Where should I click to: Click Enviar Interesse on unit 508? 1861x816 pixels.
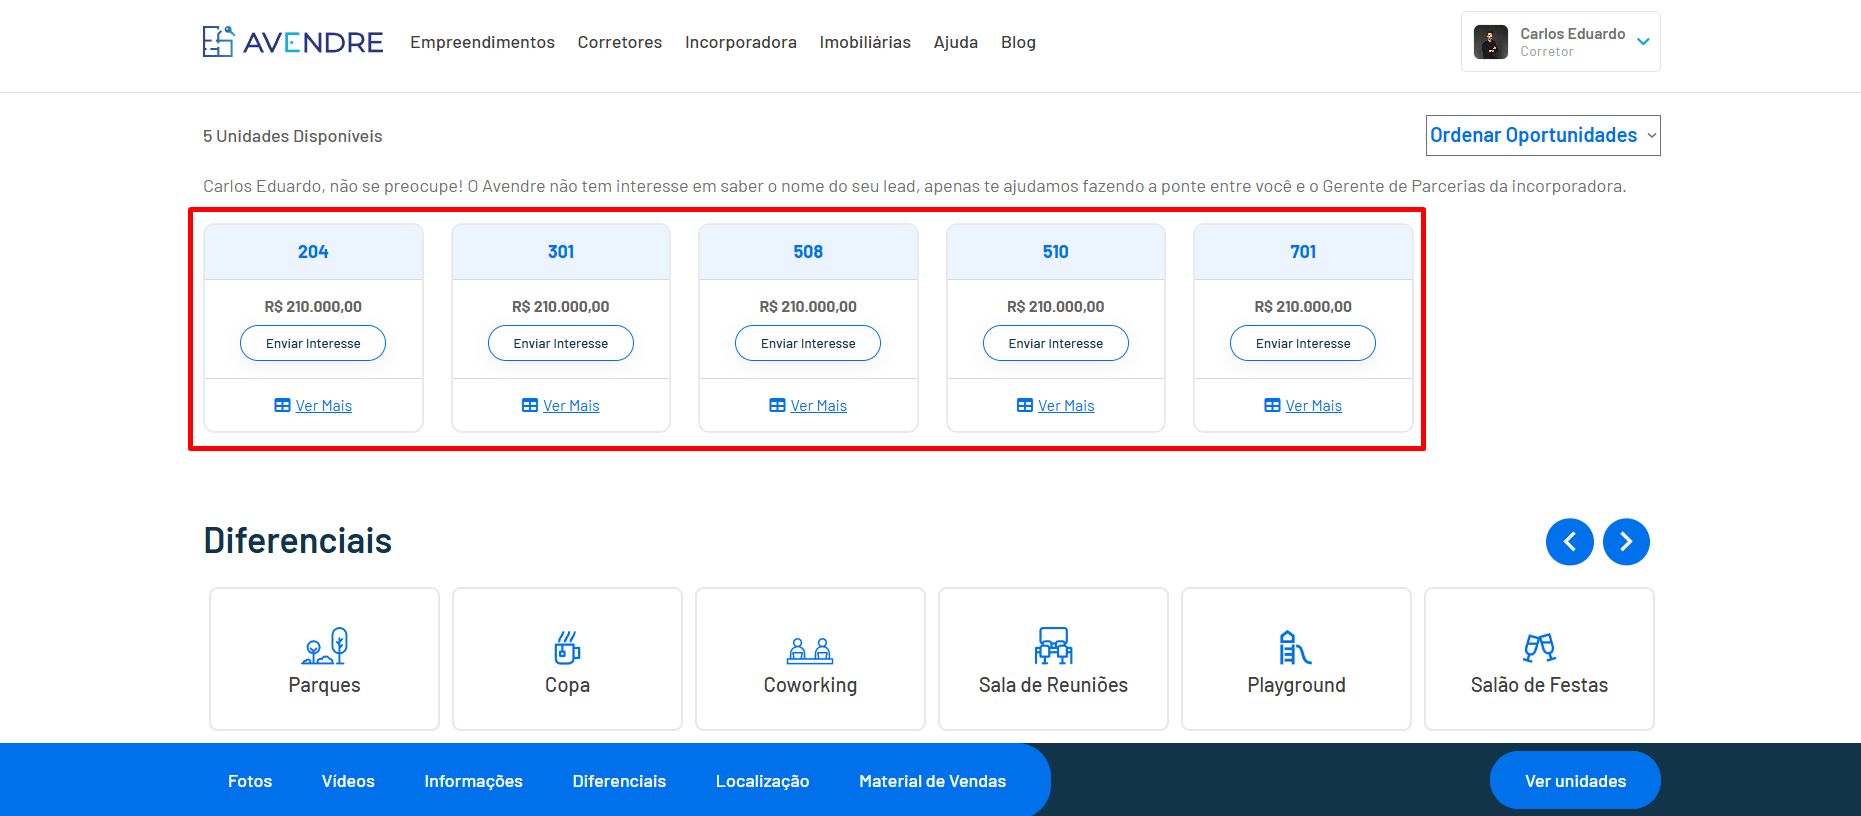pos(808,343)
